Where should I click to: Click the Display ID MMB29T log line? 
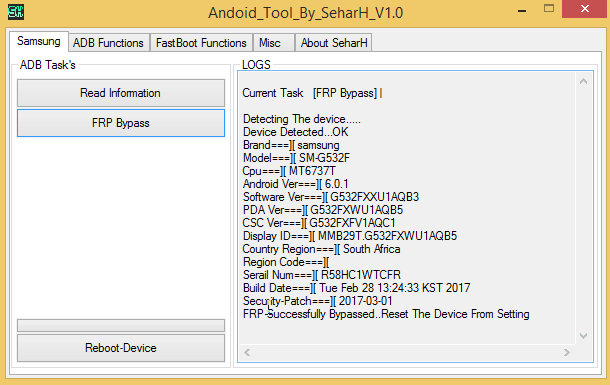(x=350, y=236)
